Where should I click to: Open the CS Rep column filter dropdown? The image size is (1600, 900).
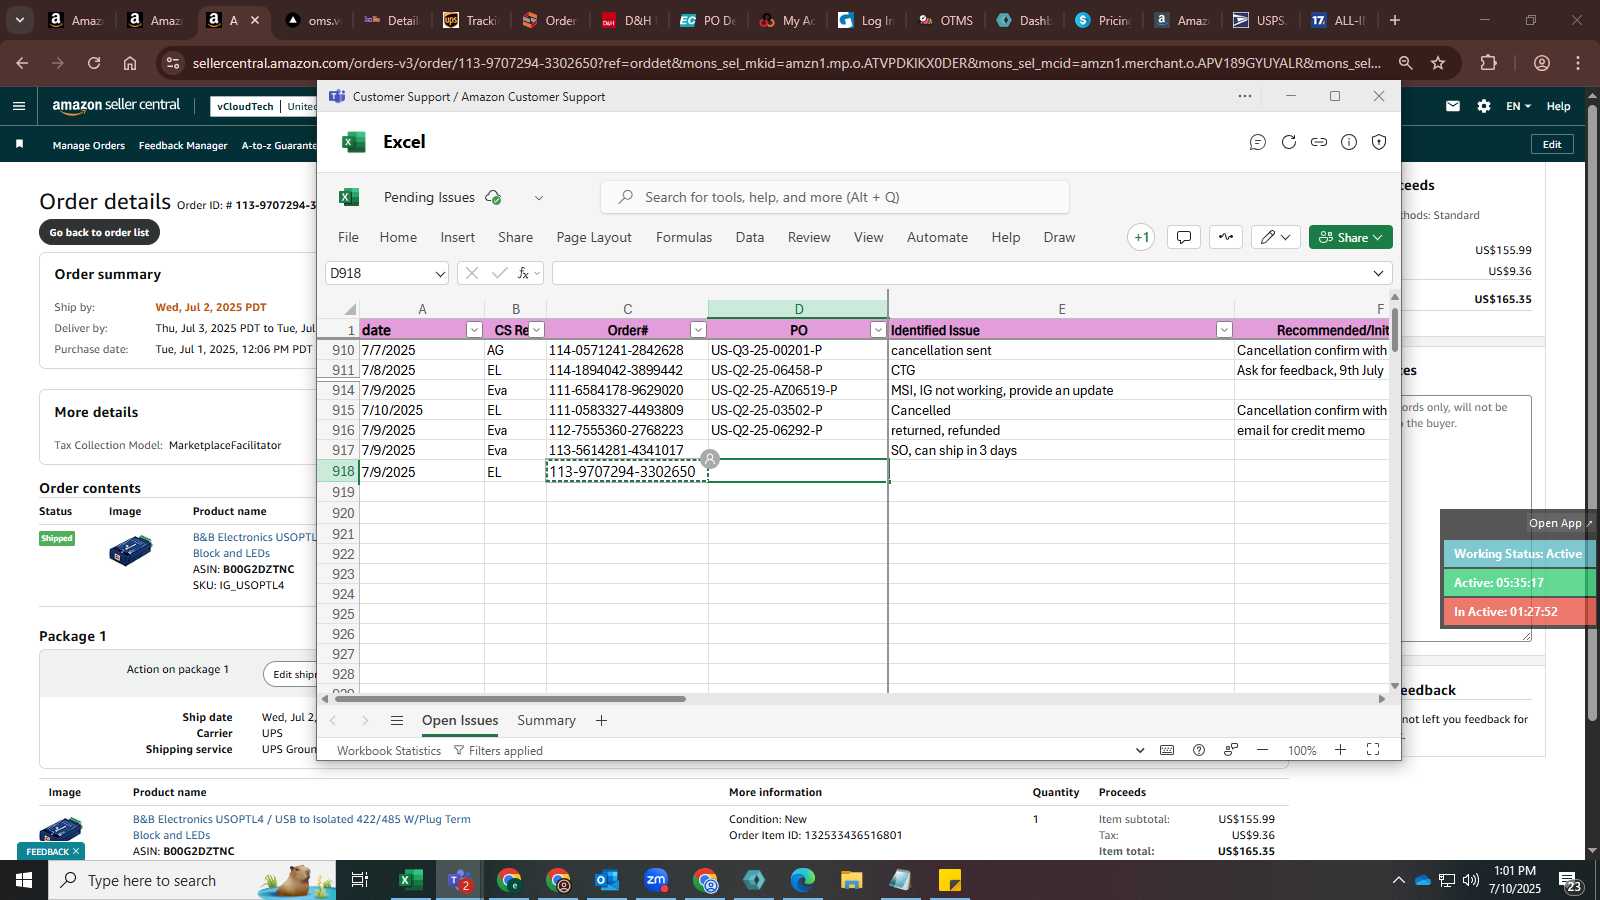coord(536,330)
